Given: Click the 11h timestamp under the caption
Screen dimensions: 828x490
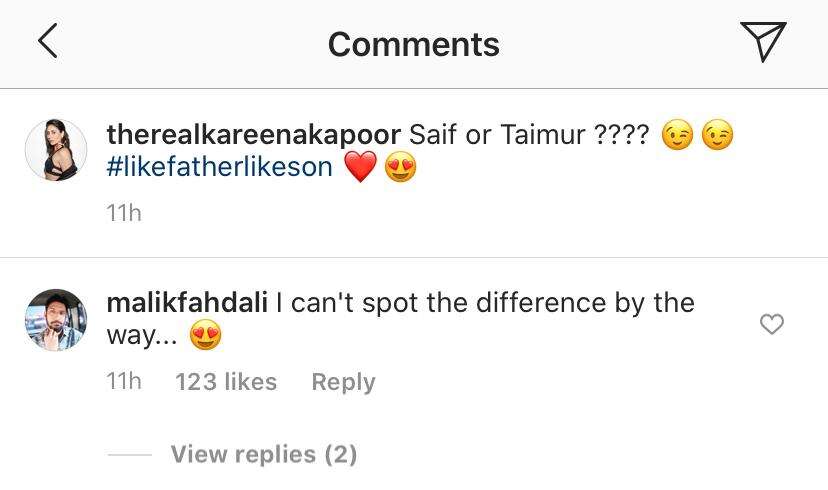Looking at the screenshot, I should coord(124,213).
